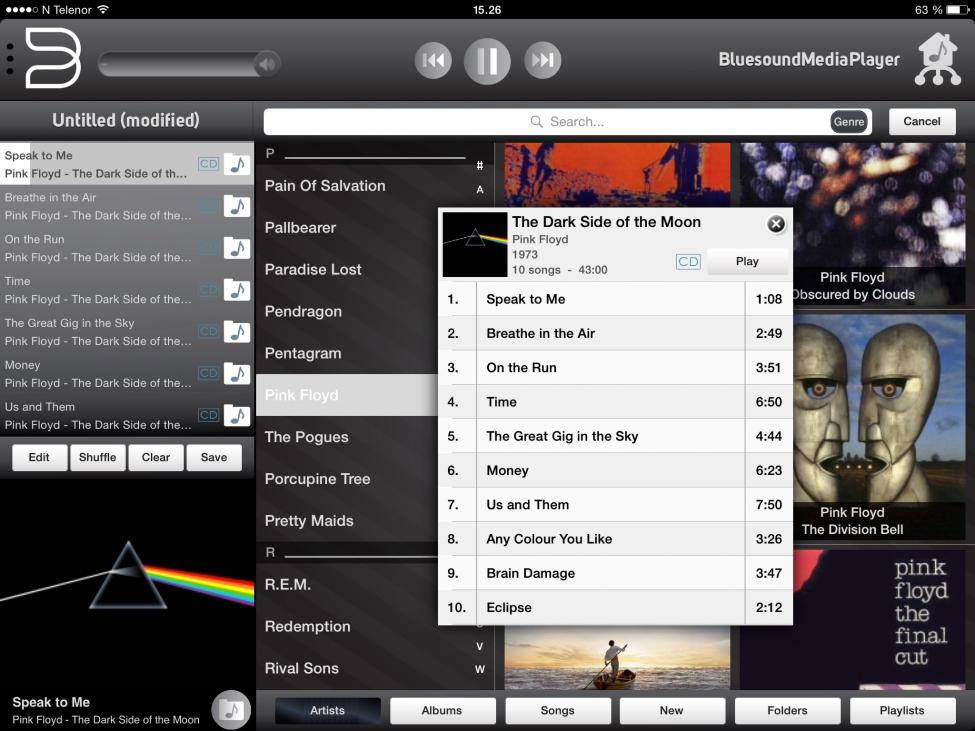Tap the three-dot drawer handle
The height and width of the screenshot is (731, 975).
point(9,60)
